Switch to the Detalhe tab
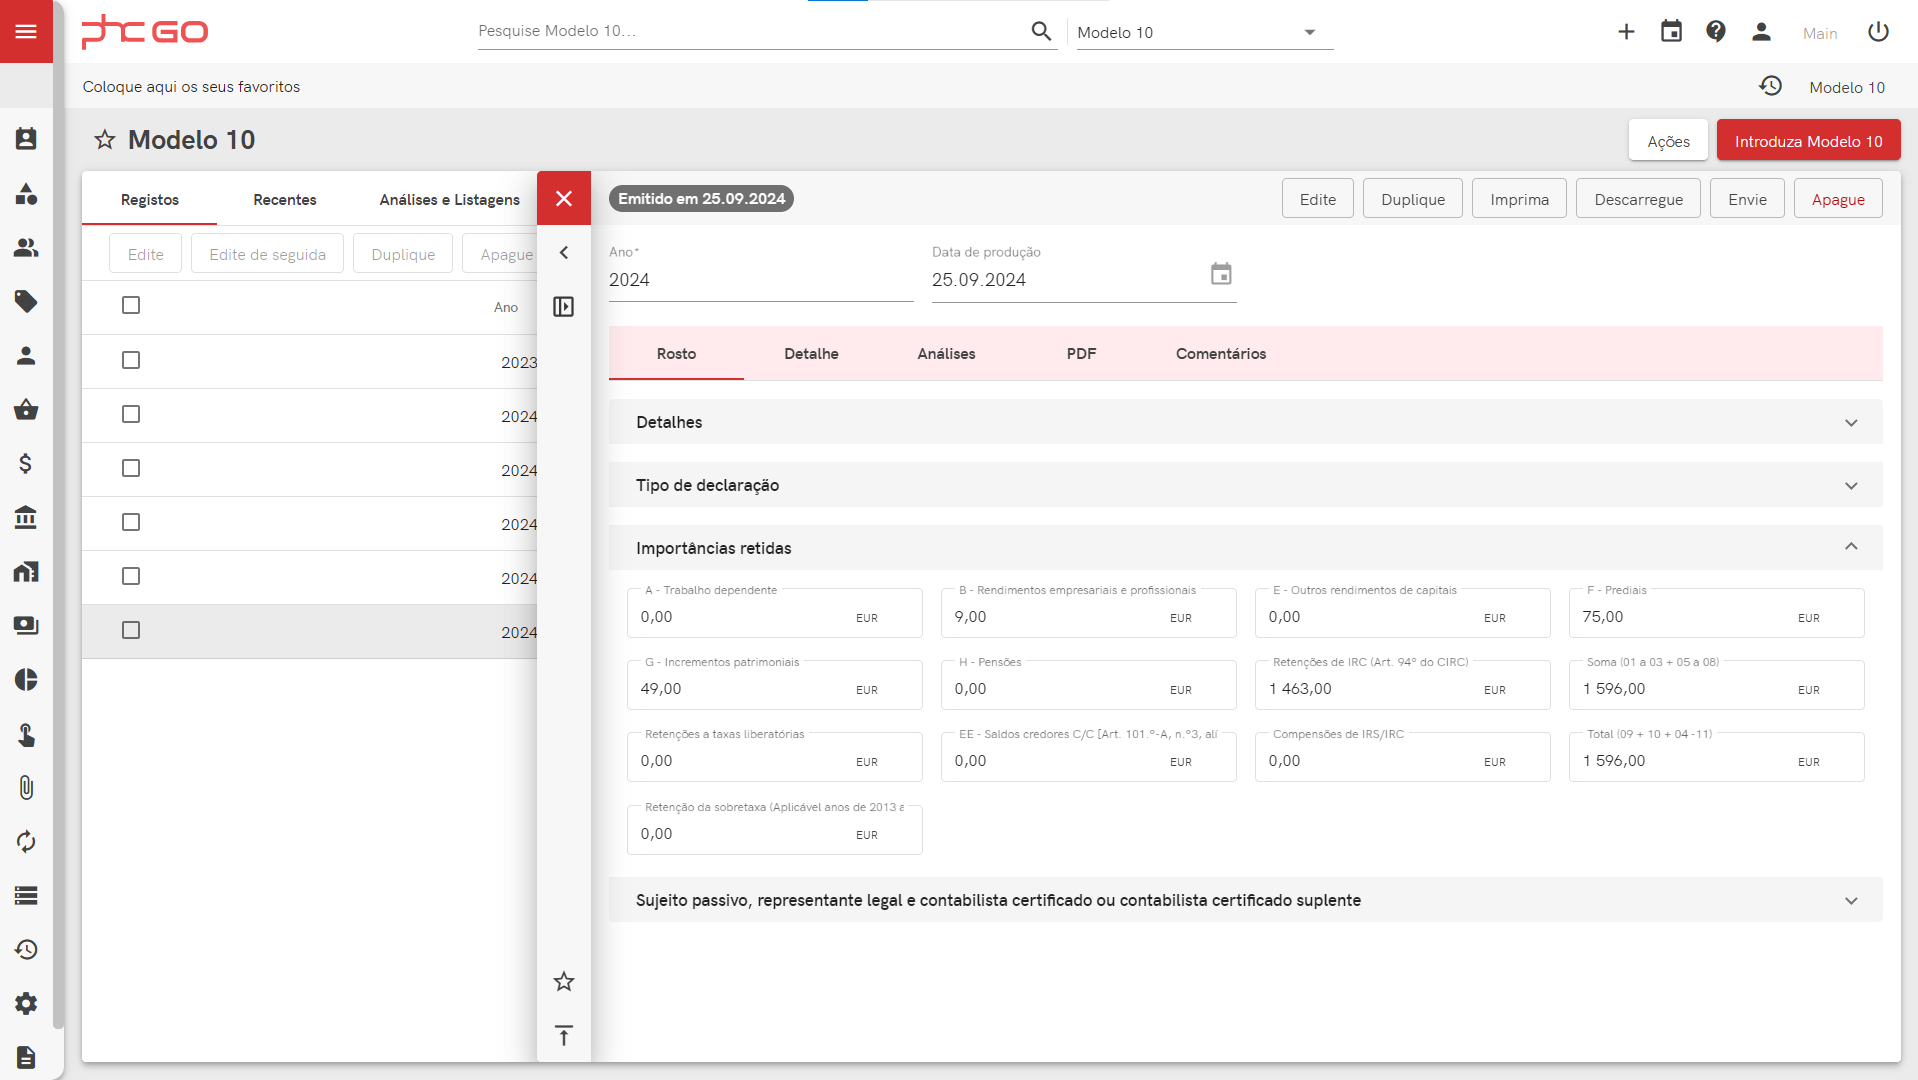The height and width of the screenshot is (1080, 1918). [x=811, y=354]
